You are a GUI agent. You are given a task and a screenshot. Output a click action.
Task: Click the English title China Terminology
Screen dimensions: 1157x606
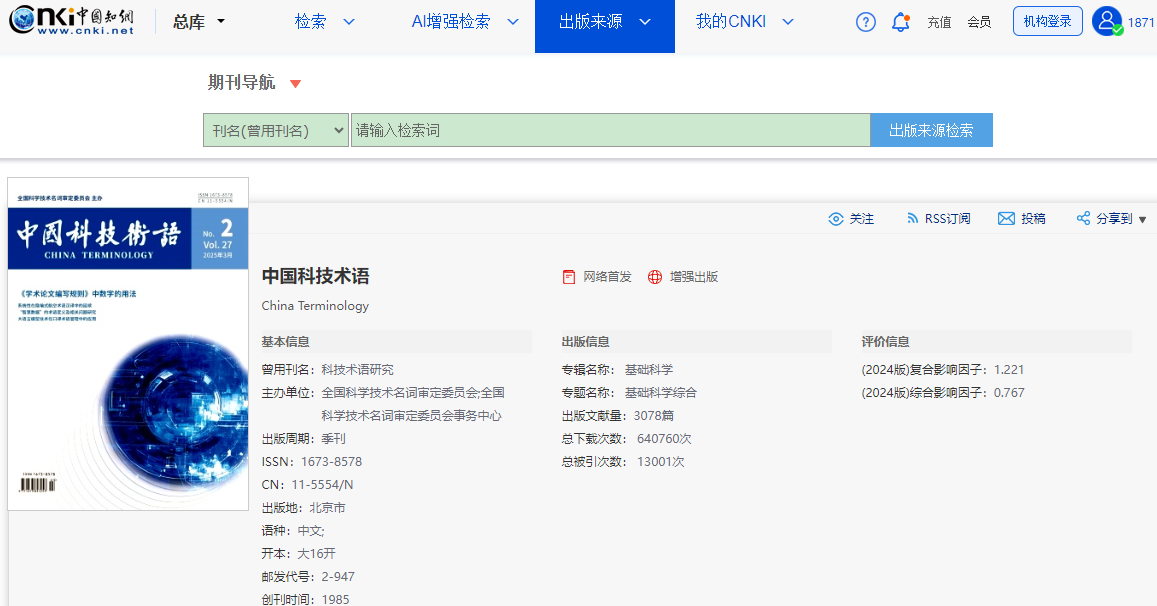(x=315, y=306)
